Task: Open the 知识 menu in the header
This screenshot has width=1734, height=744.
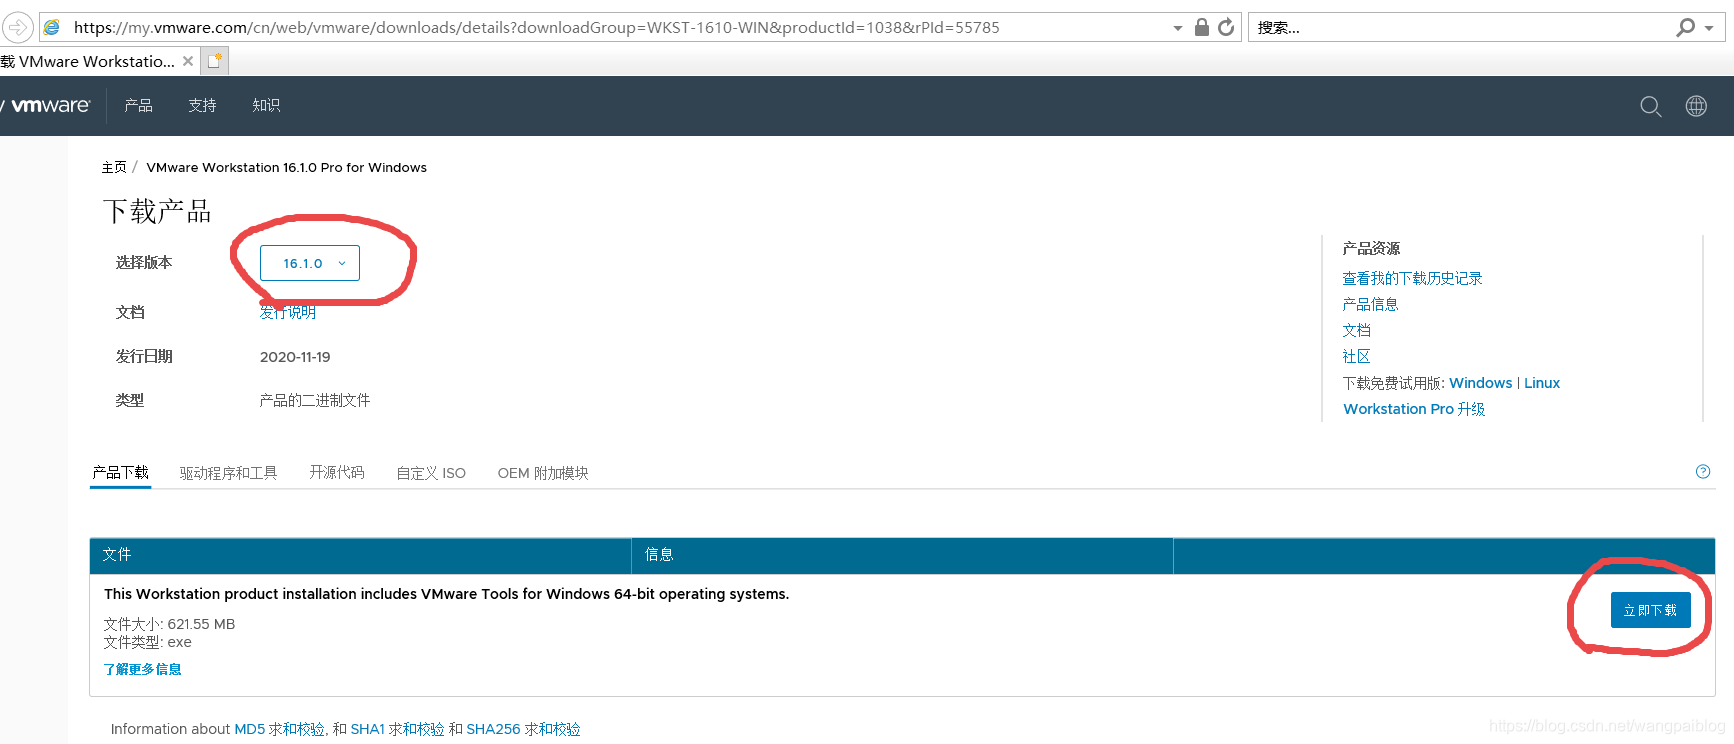Action: click(x=266, y=105)
